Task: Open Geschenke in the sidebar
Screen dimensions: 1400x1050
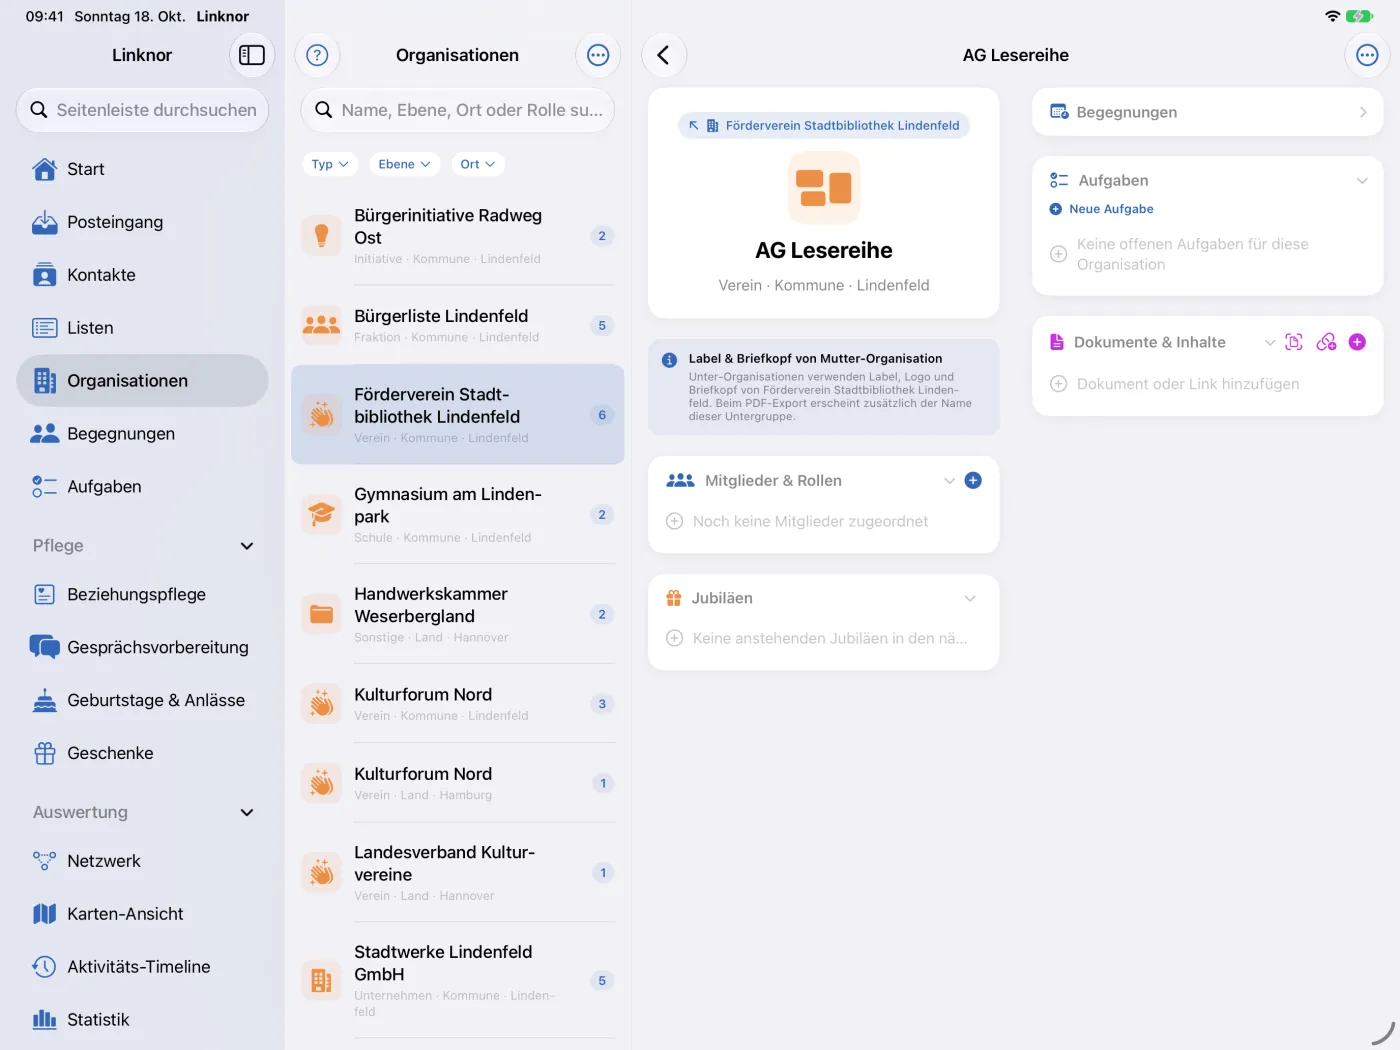Action: click(x=142, y=753)
